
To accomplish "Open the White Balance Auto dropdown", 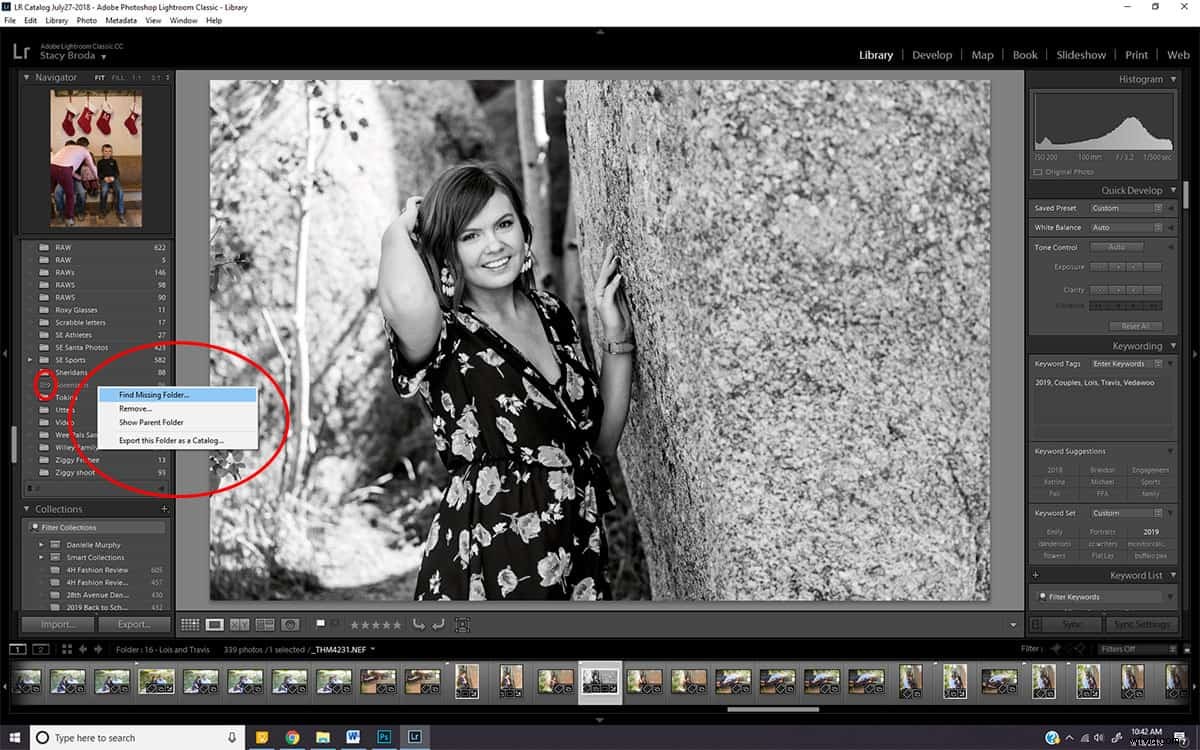I will [1126, 227].
